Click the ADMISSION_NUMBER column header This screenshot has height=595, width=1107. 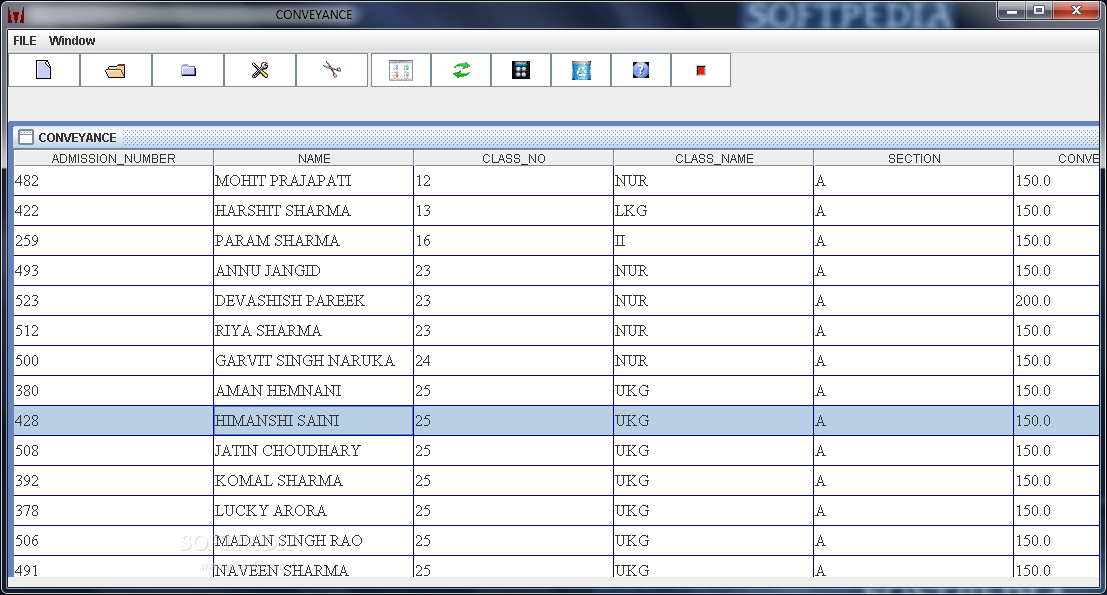(x=114, y=158)
